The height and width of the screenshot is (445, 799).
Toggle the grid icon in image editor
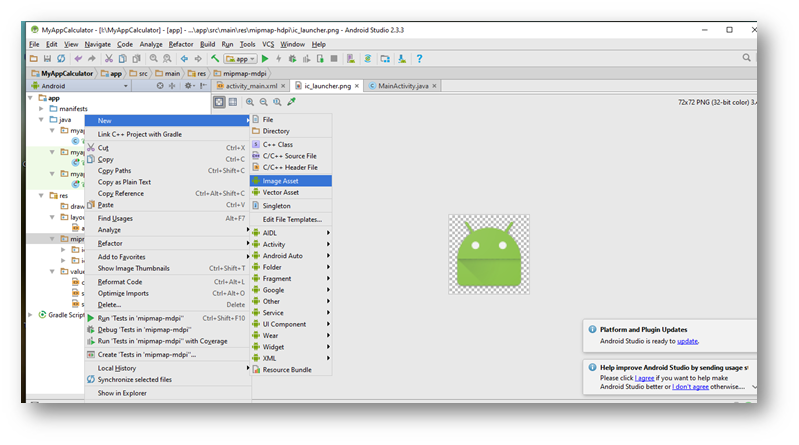point(233,102)
